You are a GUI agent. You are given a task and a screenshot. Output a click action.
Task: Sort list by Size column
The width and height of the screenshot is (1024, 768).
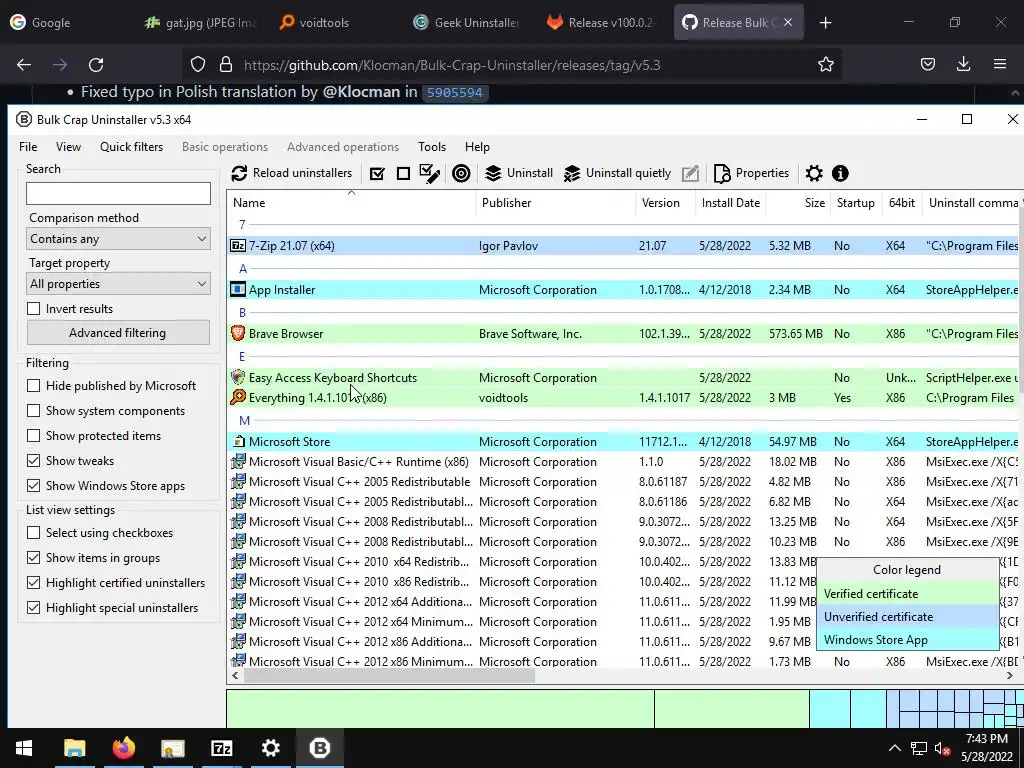798,203
